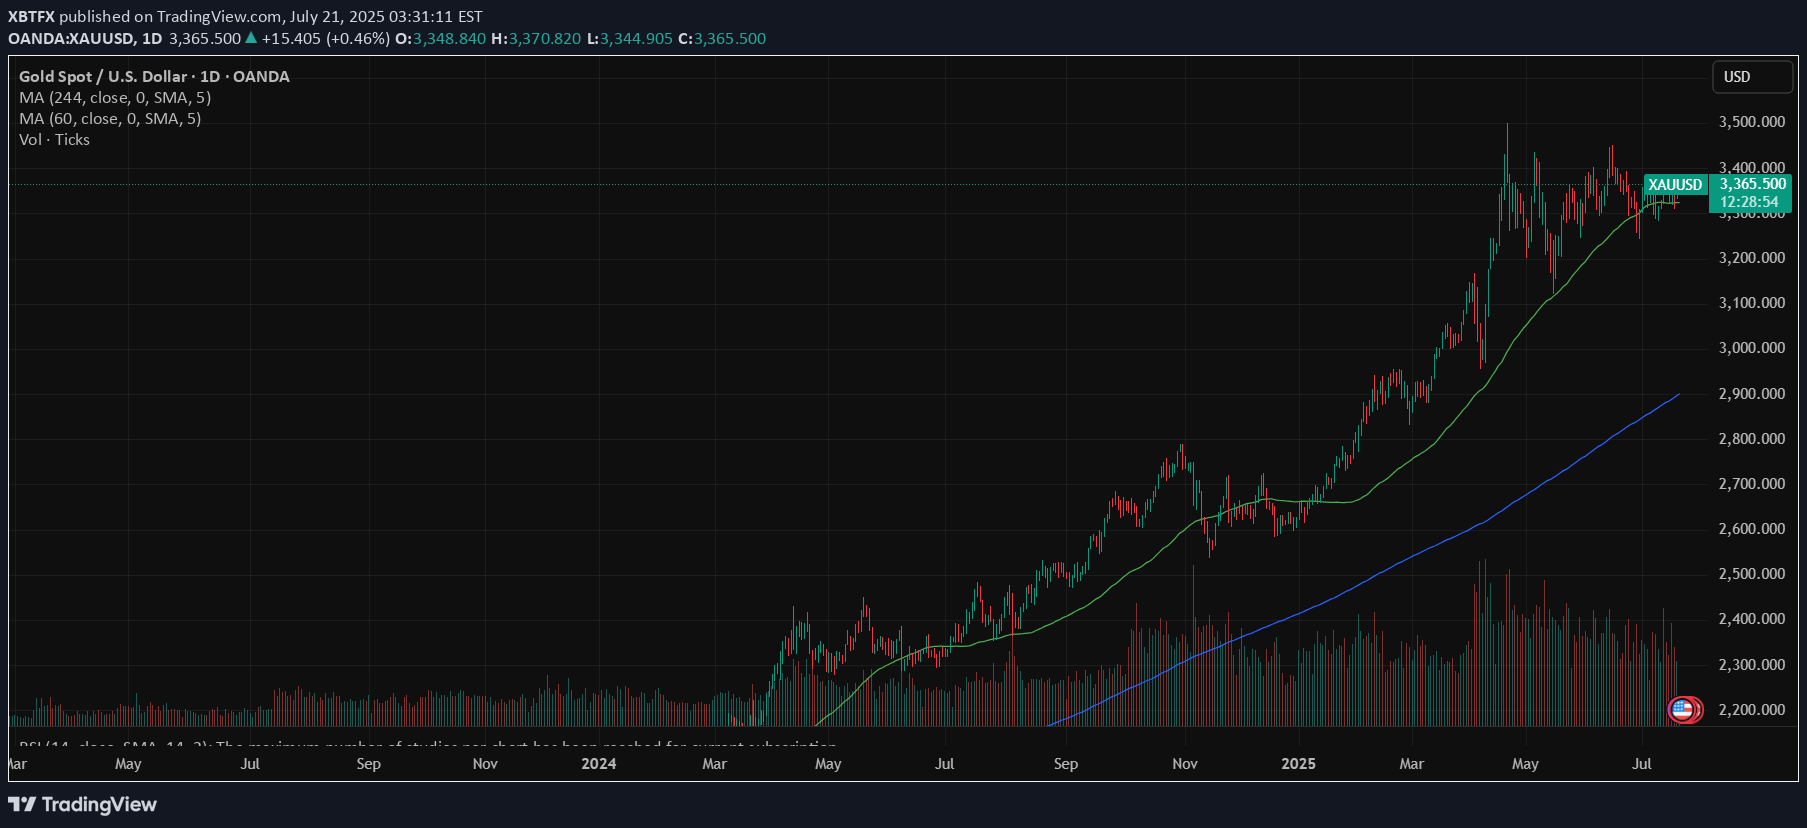Viewport: 1807px width, 828px height.
Task: Select the MA (60, close, 0, SMA, 5) legend
Action: (x=110, y=119)
